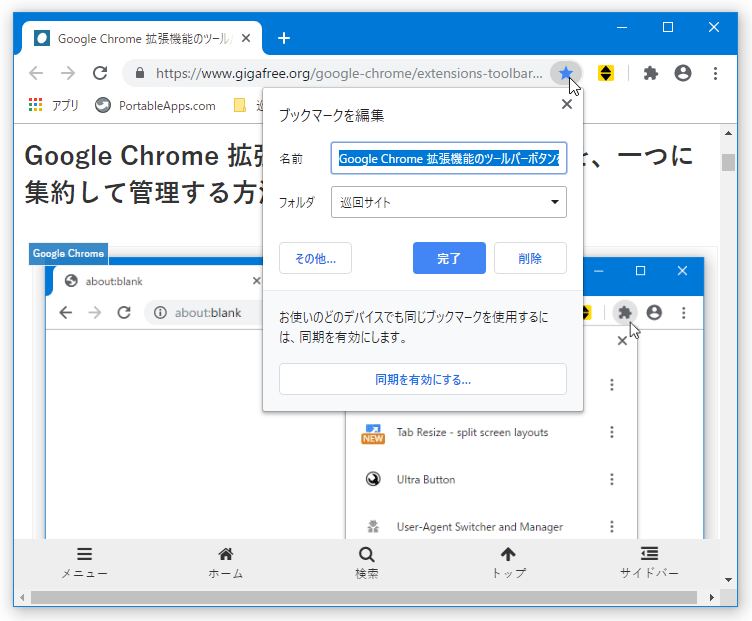Open the Extensions puzzle piece menu
Image resolution: width=752 pixels, height=621 pixels.
pos(650,73)
